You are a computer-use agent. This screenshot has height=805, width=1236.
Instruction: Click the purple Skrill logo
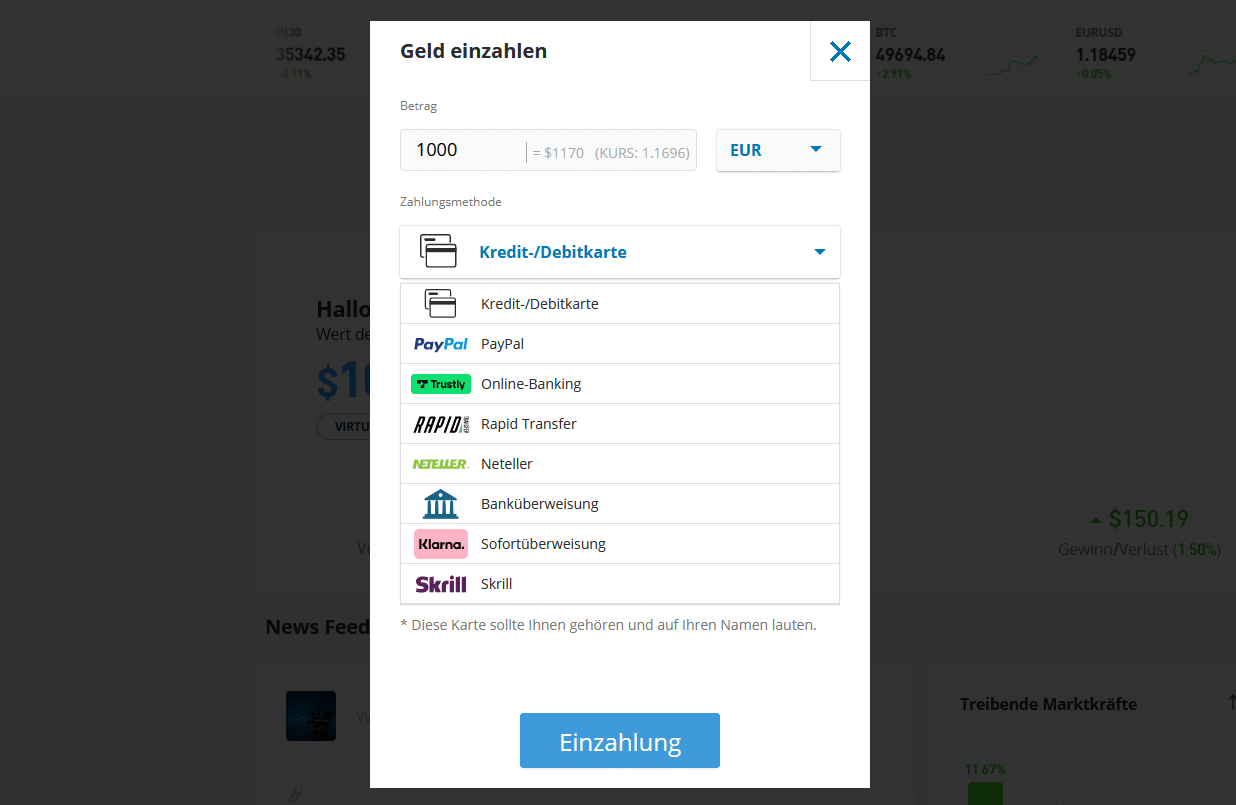[441, 584]
